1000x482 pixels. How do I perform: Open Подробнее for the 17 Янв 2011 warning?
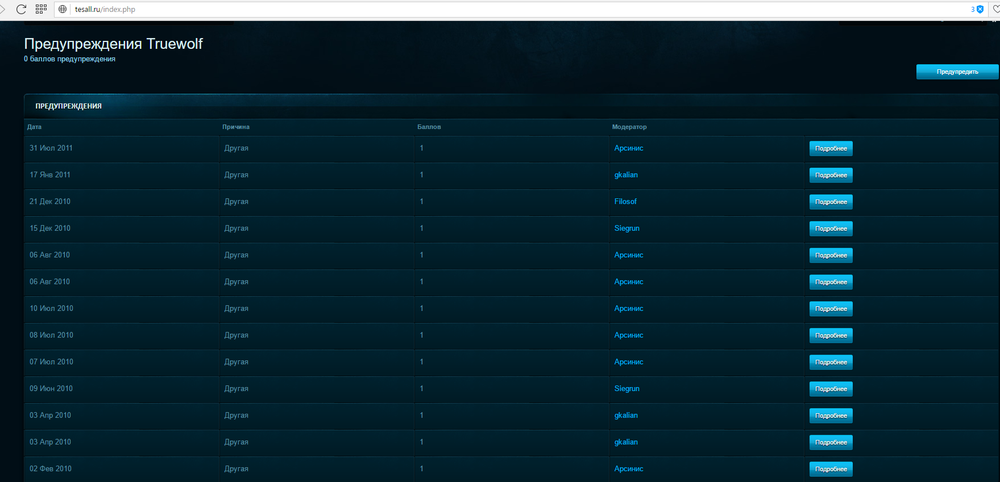(x=831, y=175)
